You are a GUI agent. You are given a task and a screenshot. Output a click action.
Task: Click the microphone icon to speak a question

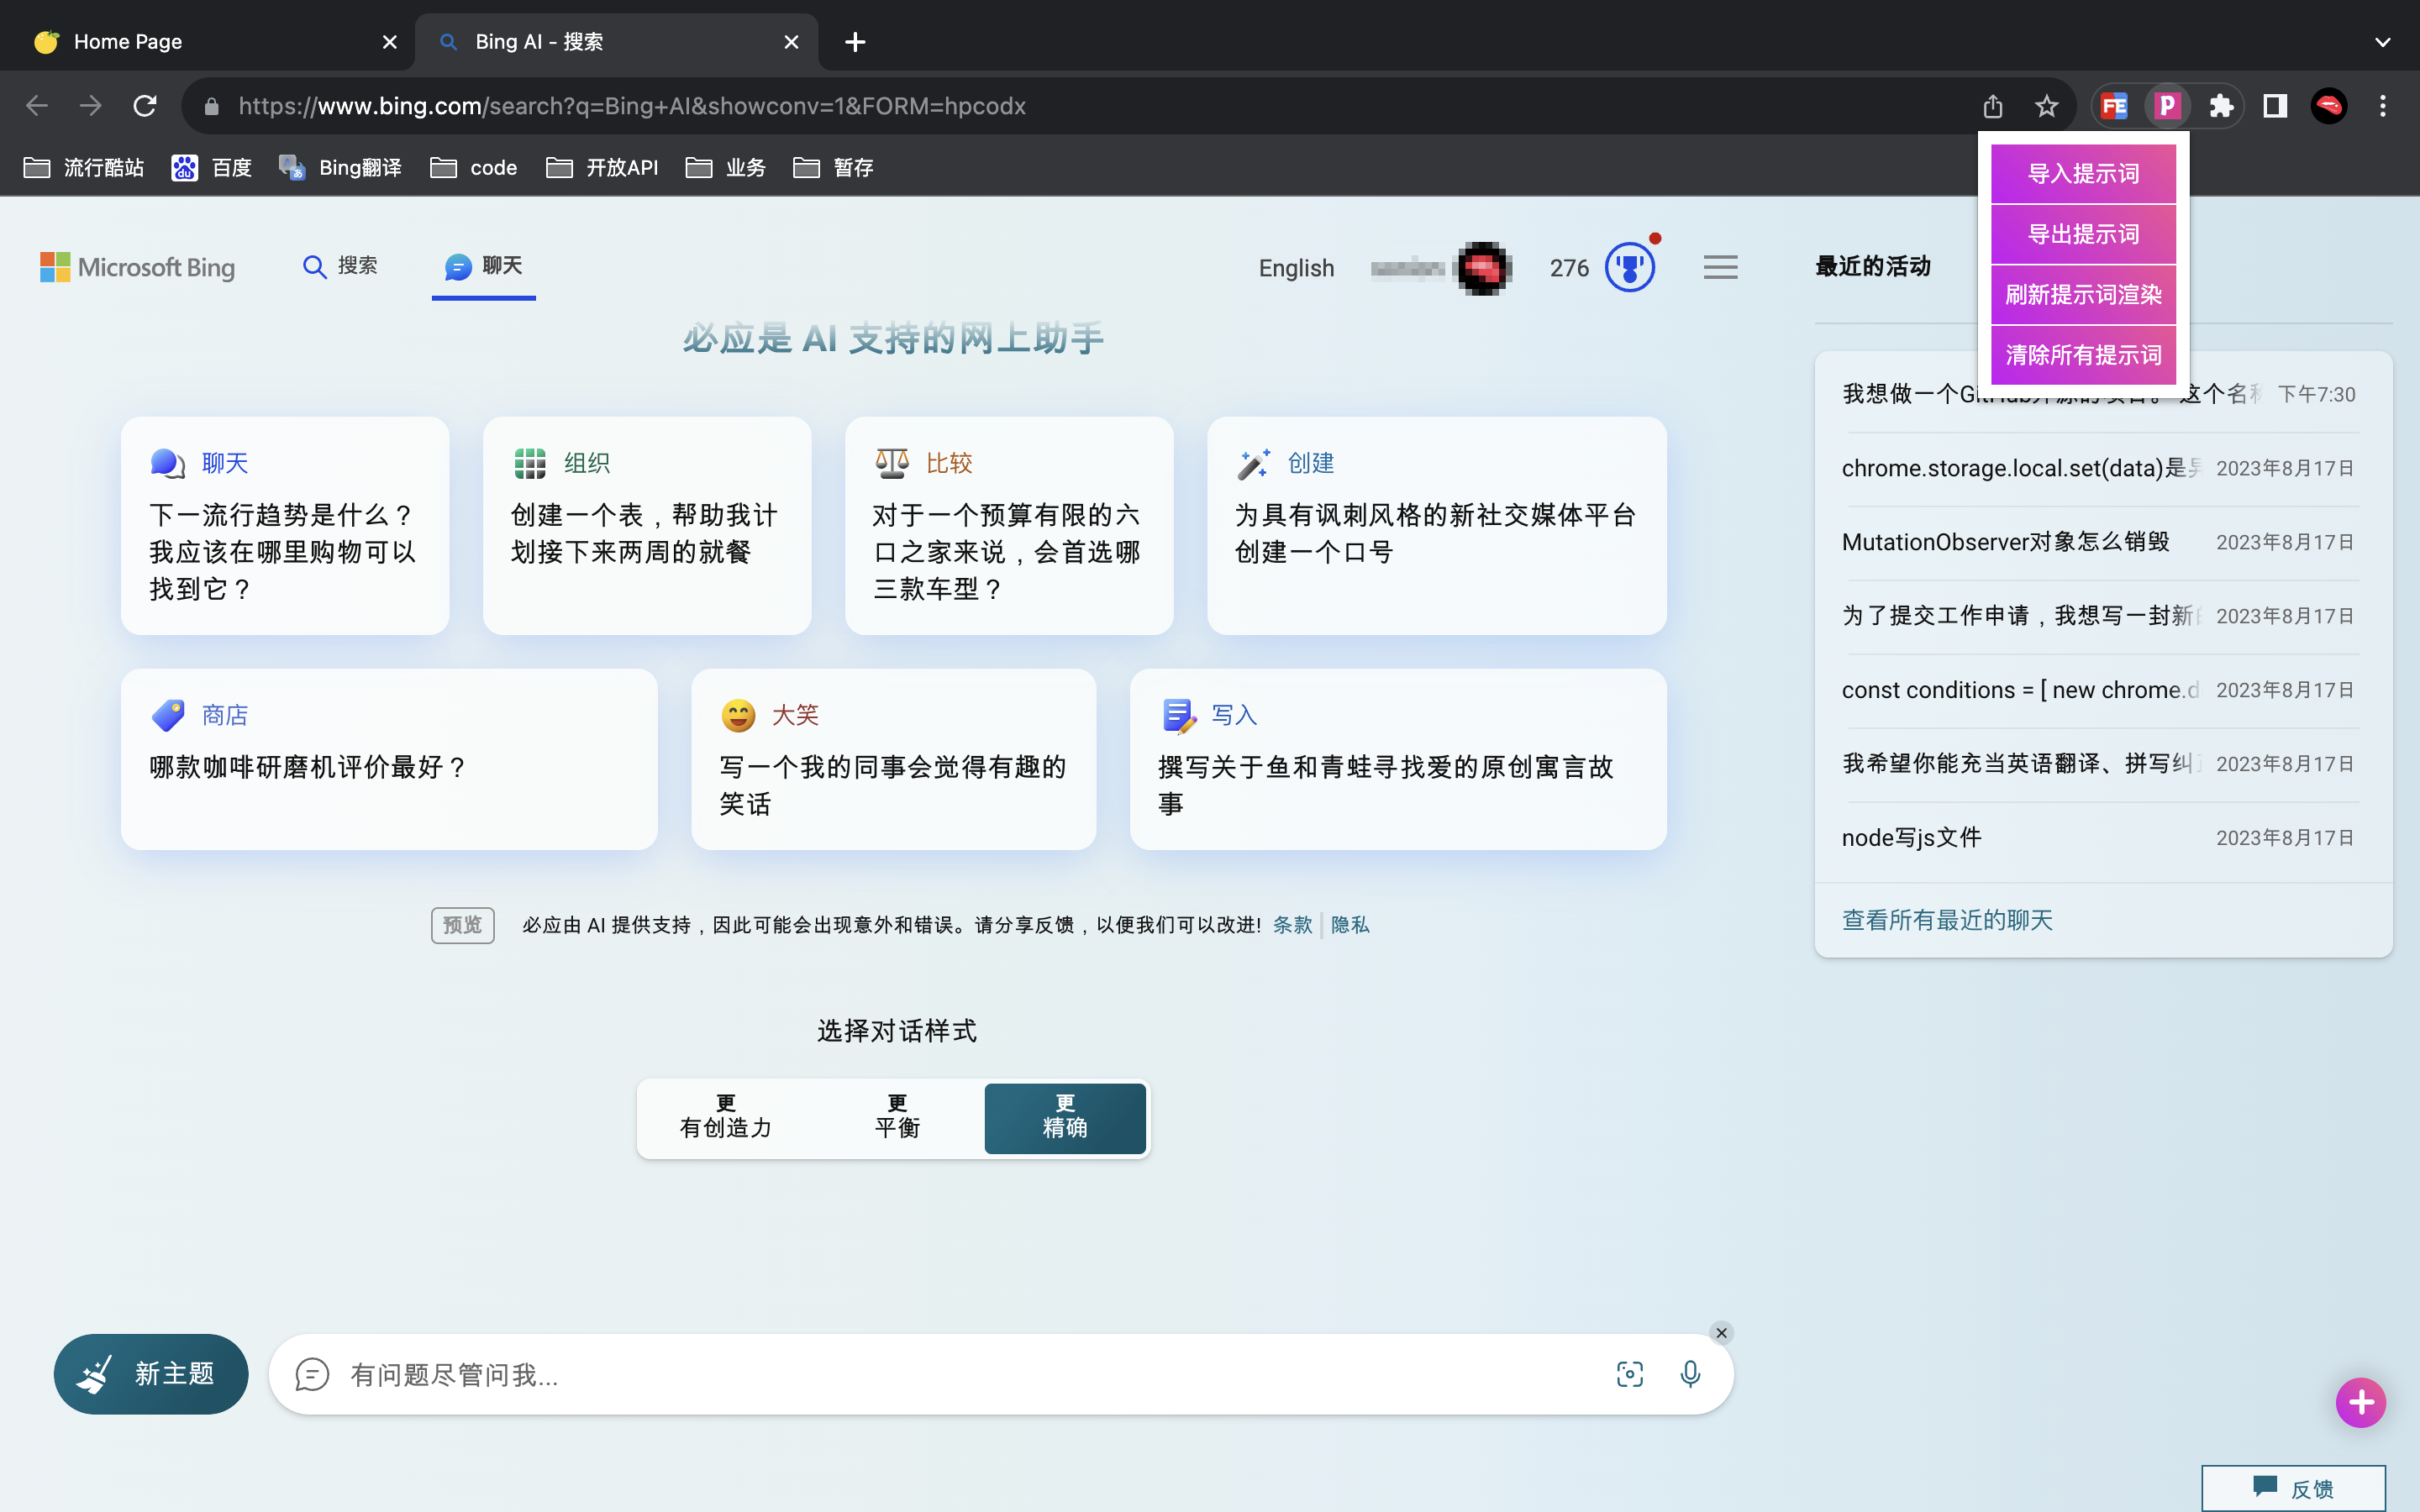tap(1689, 1374)
